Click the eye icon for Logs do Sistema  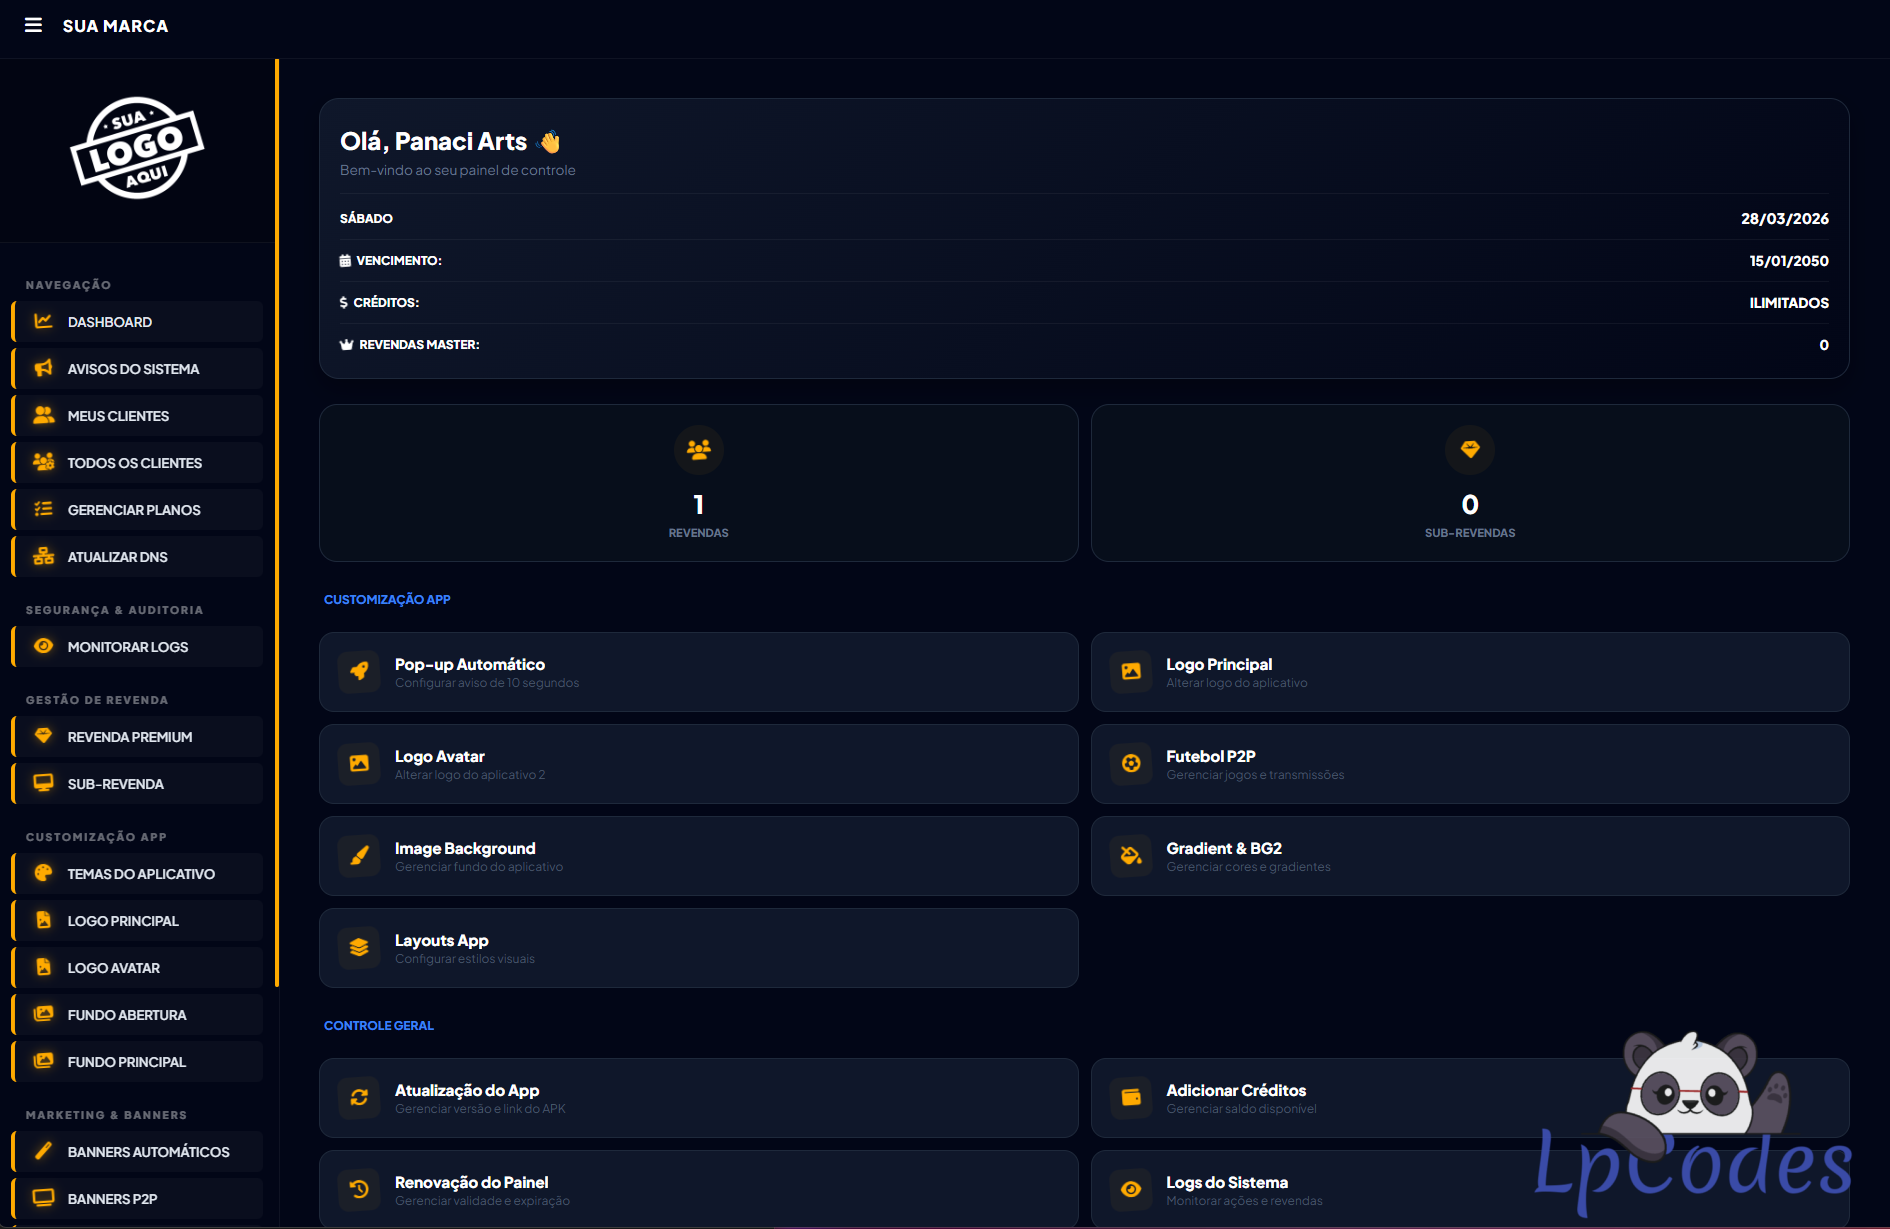click(1131, 1190)
